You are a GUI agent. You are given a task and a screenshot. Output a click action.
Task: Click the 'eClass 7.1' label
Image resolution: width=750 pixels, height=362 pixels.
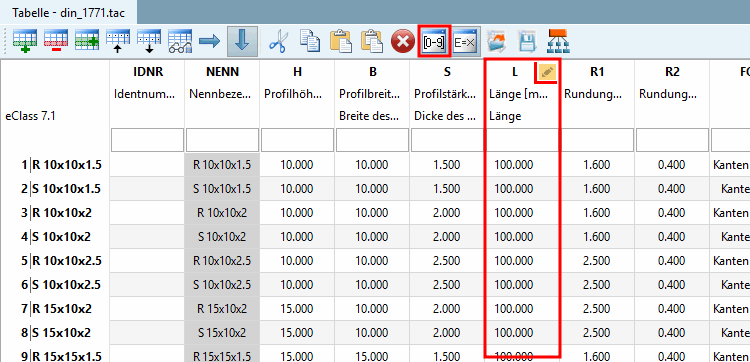pyautogui.click(x=30, y=116)
